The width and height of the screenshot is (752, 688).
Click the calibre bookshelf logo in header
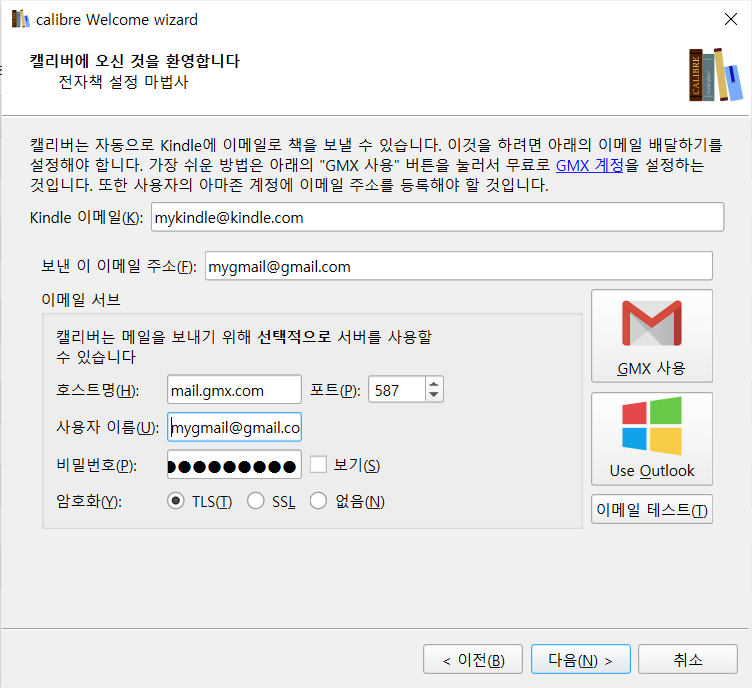pos(715,75)
